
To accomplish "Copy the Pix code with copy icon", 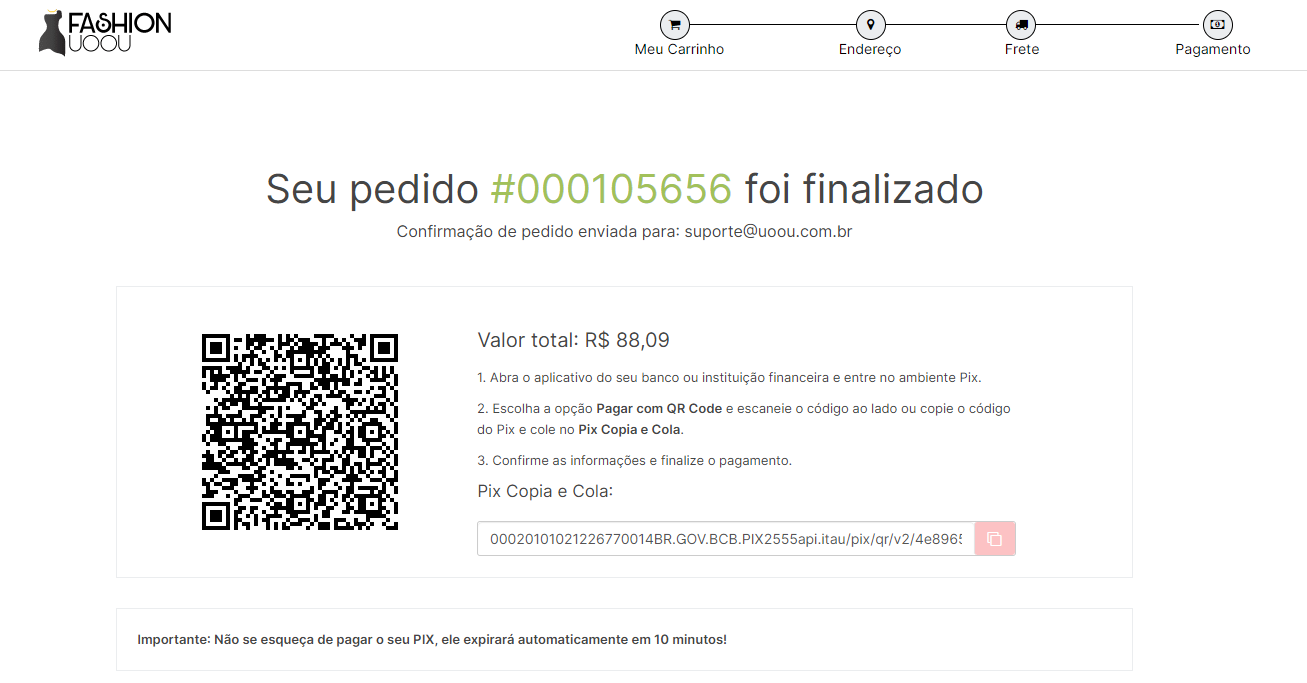I will (x=995, y=539).
